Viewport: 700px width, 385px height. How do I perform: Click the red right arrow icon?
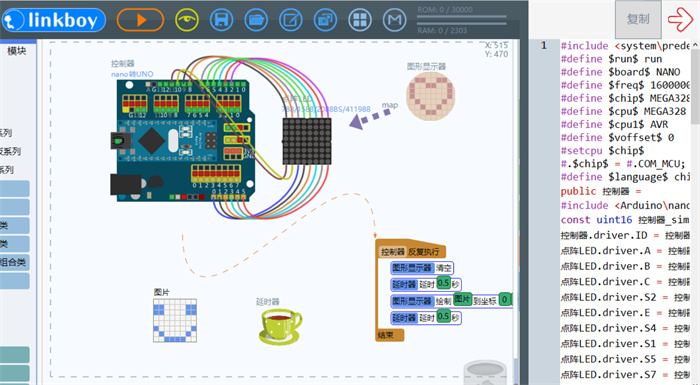pyautogui.click(x=680, y=19)
